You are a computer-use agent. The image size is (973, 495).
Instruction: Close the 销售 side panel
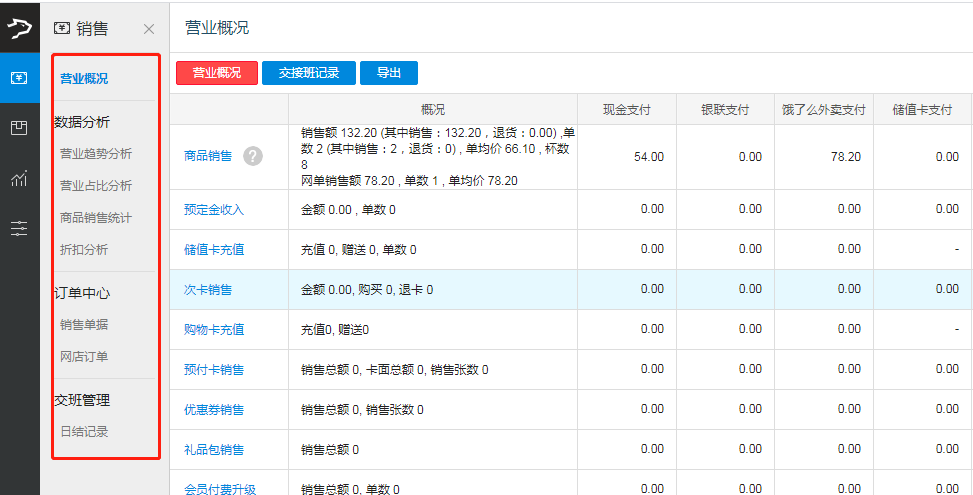(x=149, y=29)
